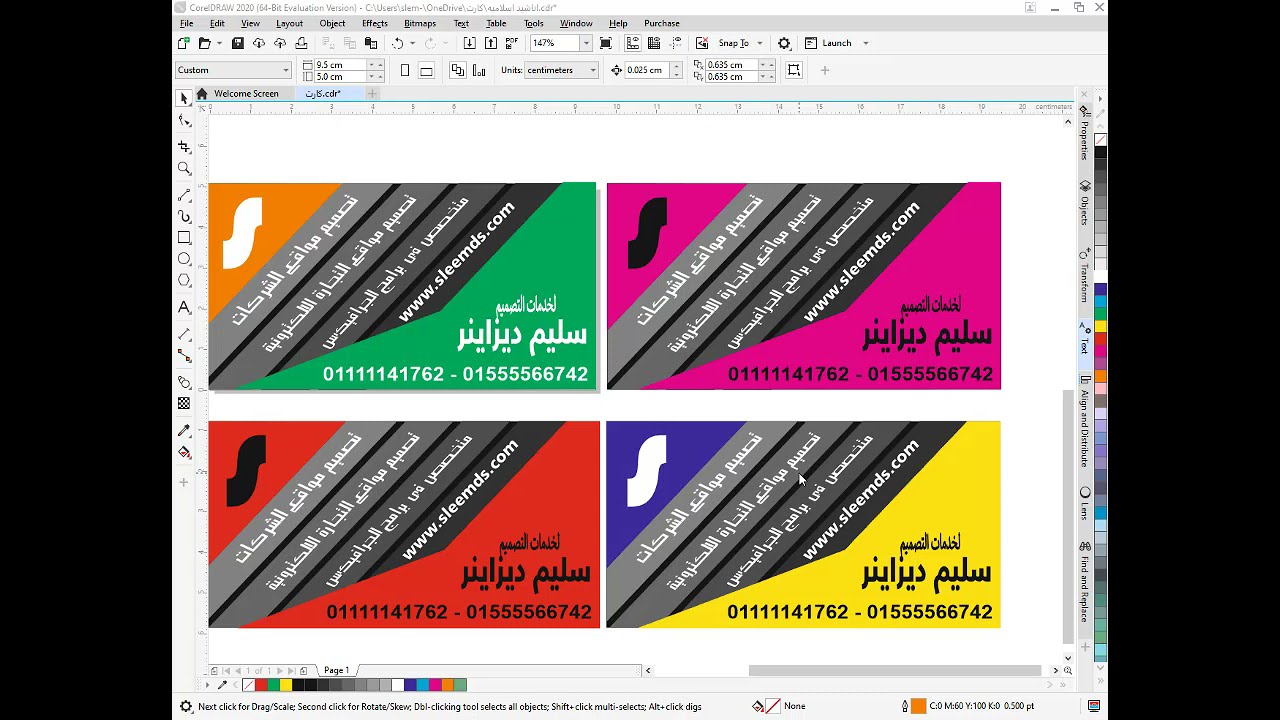Pick the yellow swatch in document palette
The height and width of the screenshot is (720, 1280).
[x=285, y=685]
